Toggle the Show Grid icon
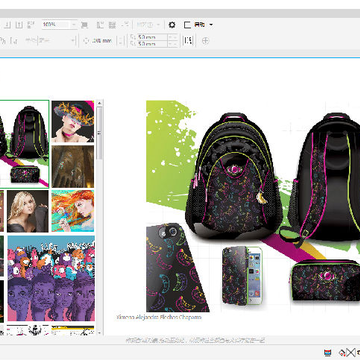This screenshot has width=360, height=360. click(x=112, y=25)
